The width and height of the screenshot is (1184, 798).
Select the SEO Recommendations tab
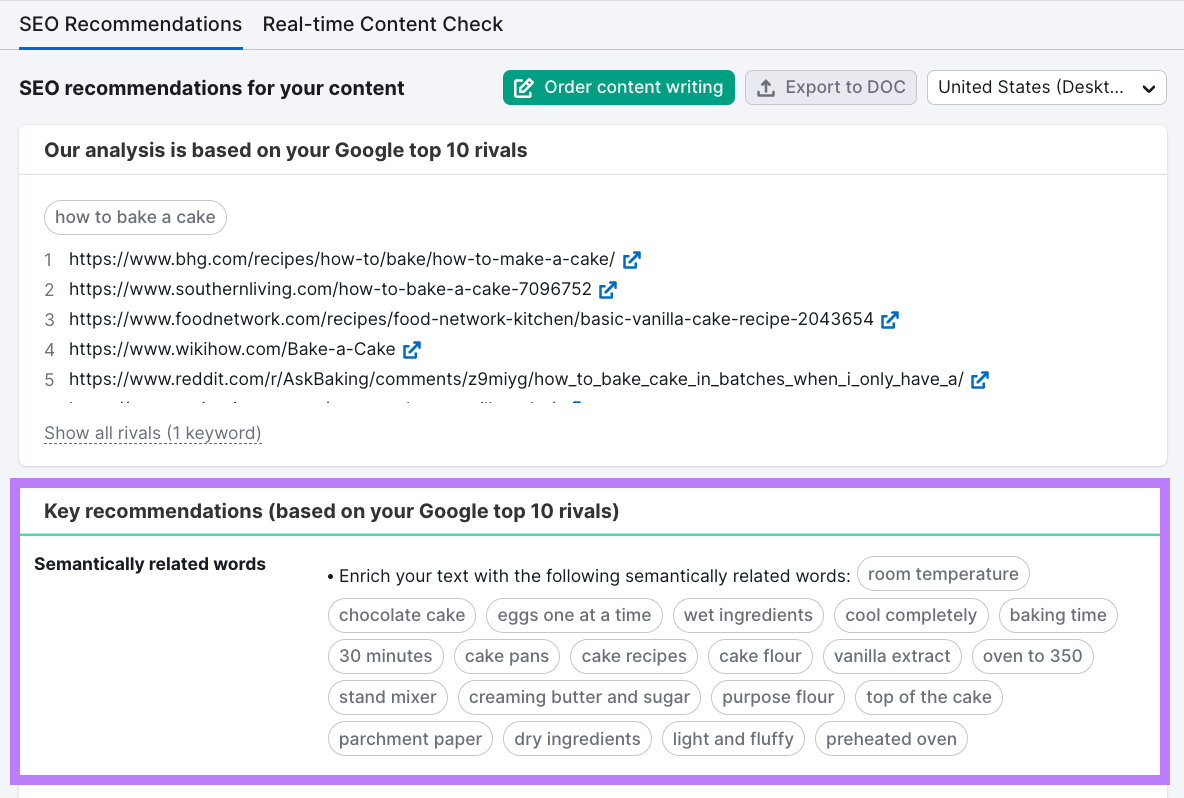tap(130, 24)
